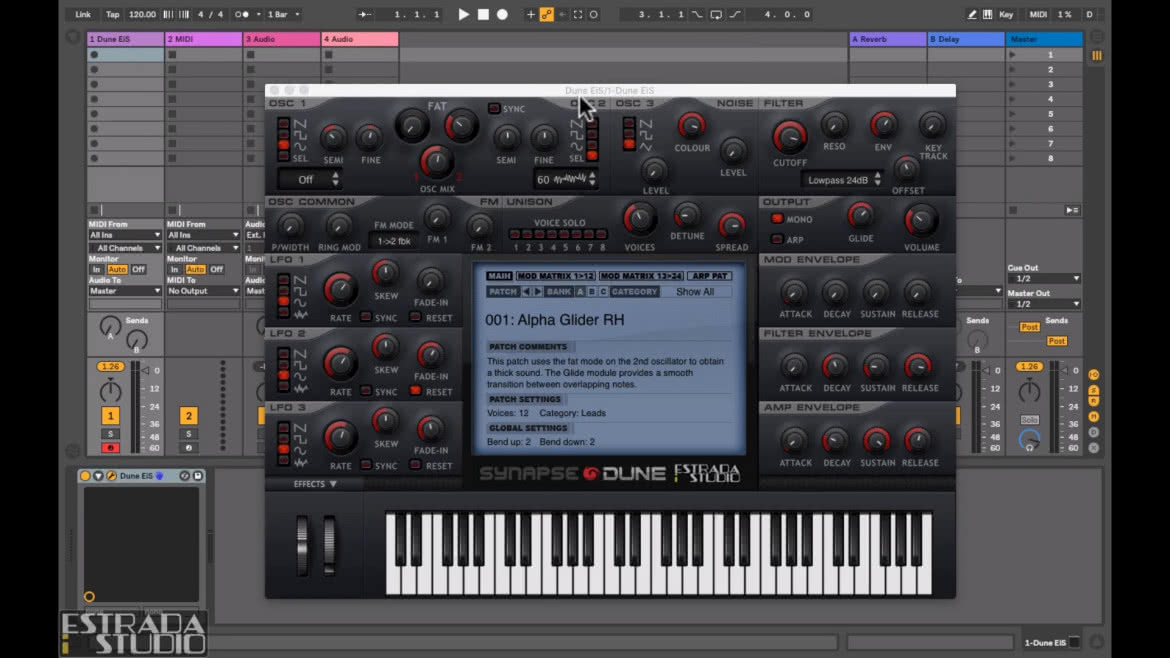Click the output VOLUME knob
Image resolution: width=1170 pixels, height=658 pixels.
[921, 222]
